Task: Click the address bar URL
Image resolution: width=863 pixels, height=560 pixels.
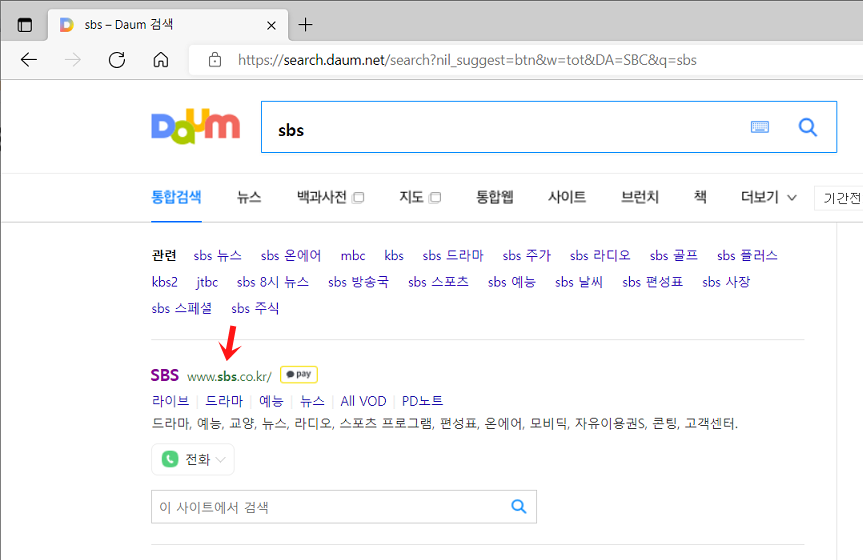Action: coord(467,59)
